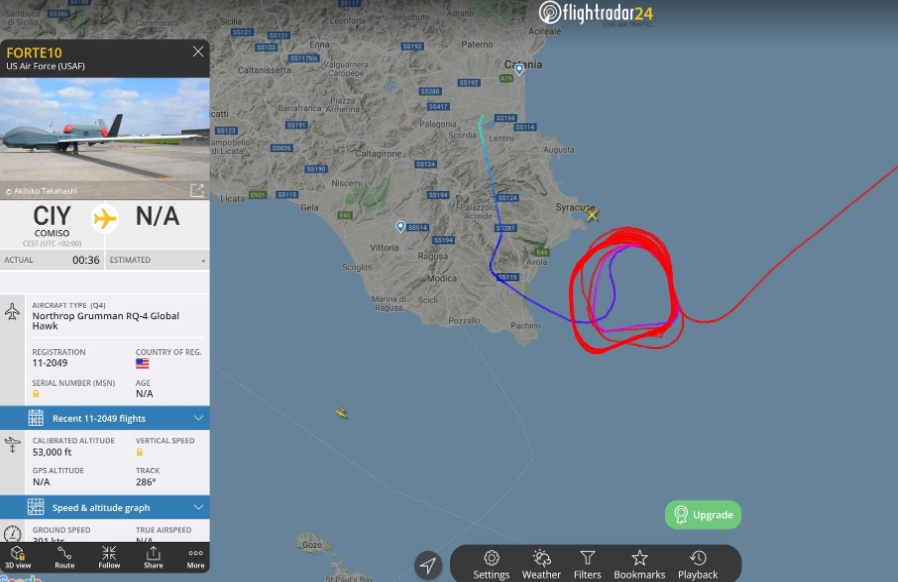The height and width of the screenshot is (582, 898).
Task: Click the Global Hawk aircraft photo
Action: [x=105, y=138]
